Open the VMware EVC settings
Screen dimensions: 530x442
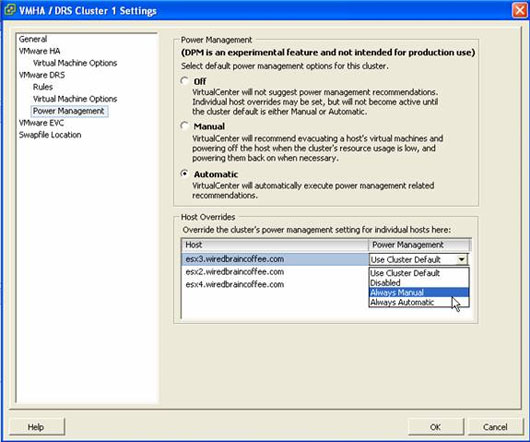coord(41,123)
